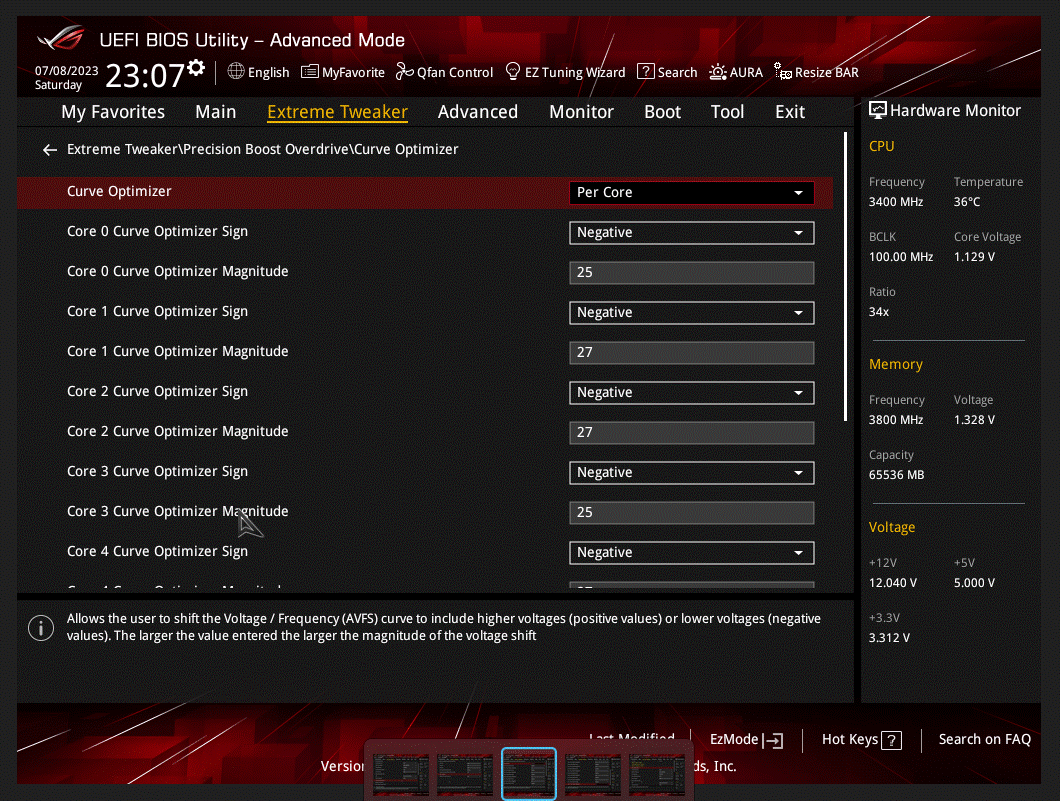Go to the Boot tab
This screenshot has height=801, width=1060.
[662, 112]
